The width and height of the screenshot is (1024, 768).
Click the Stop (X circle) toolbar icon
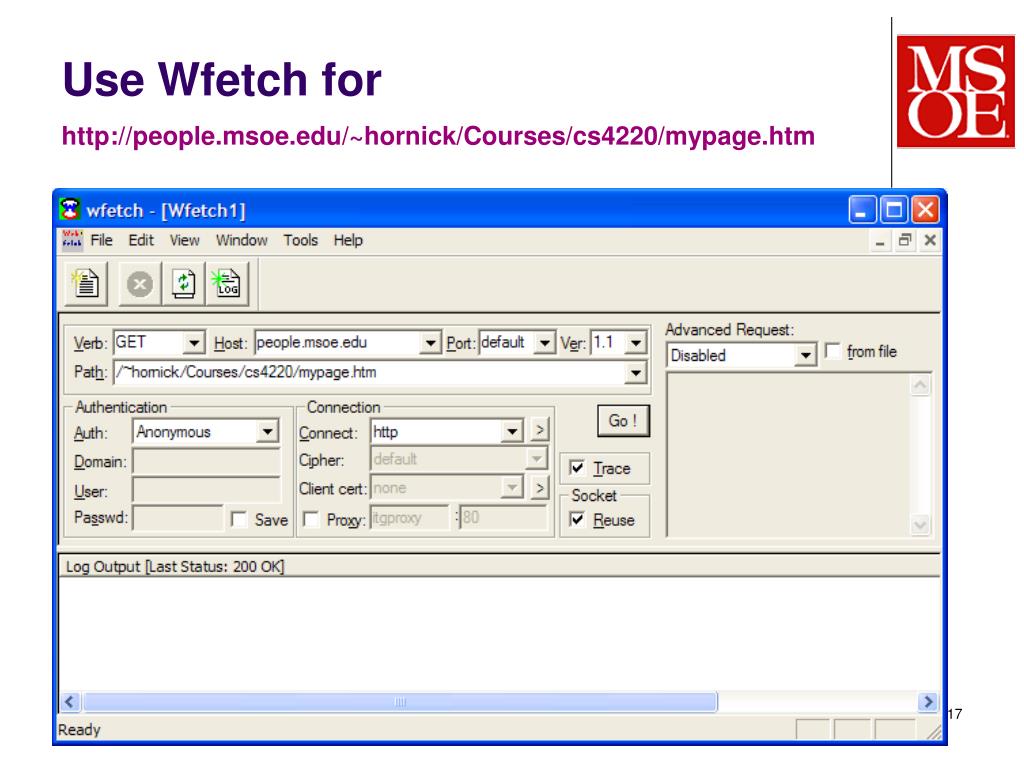[x=140, y=284]
